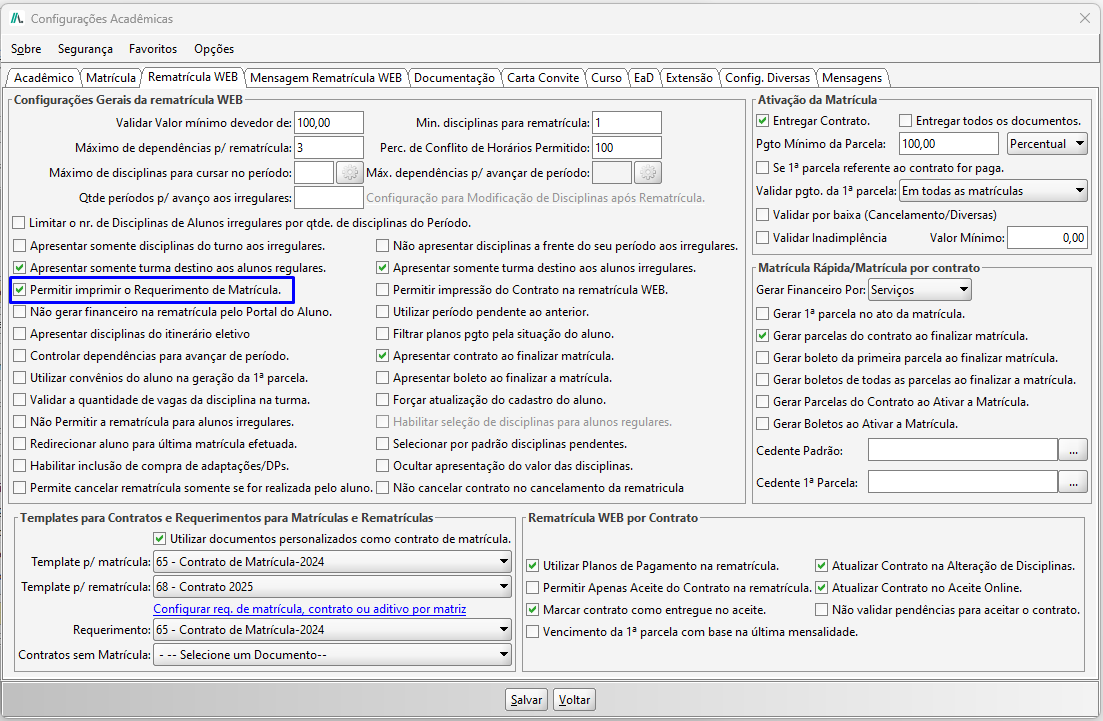Check Validar Inadimplência
The image size is (1103, 721).
click(x=763, y=238)
